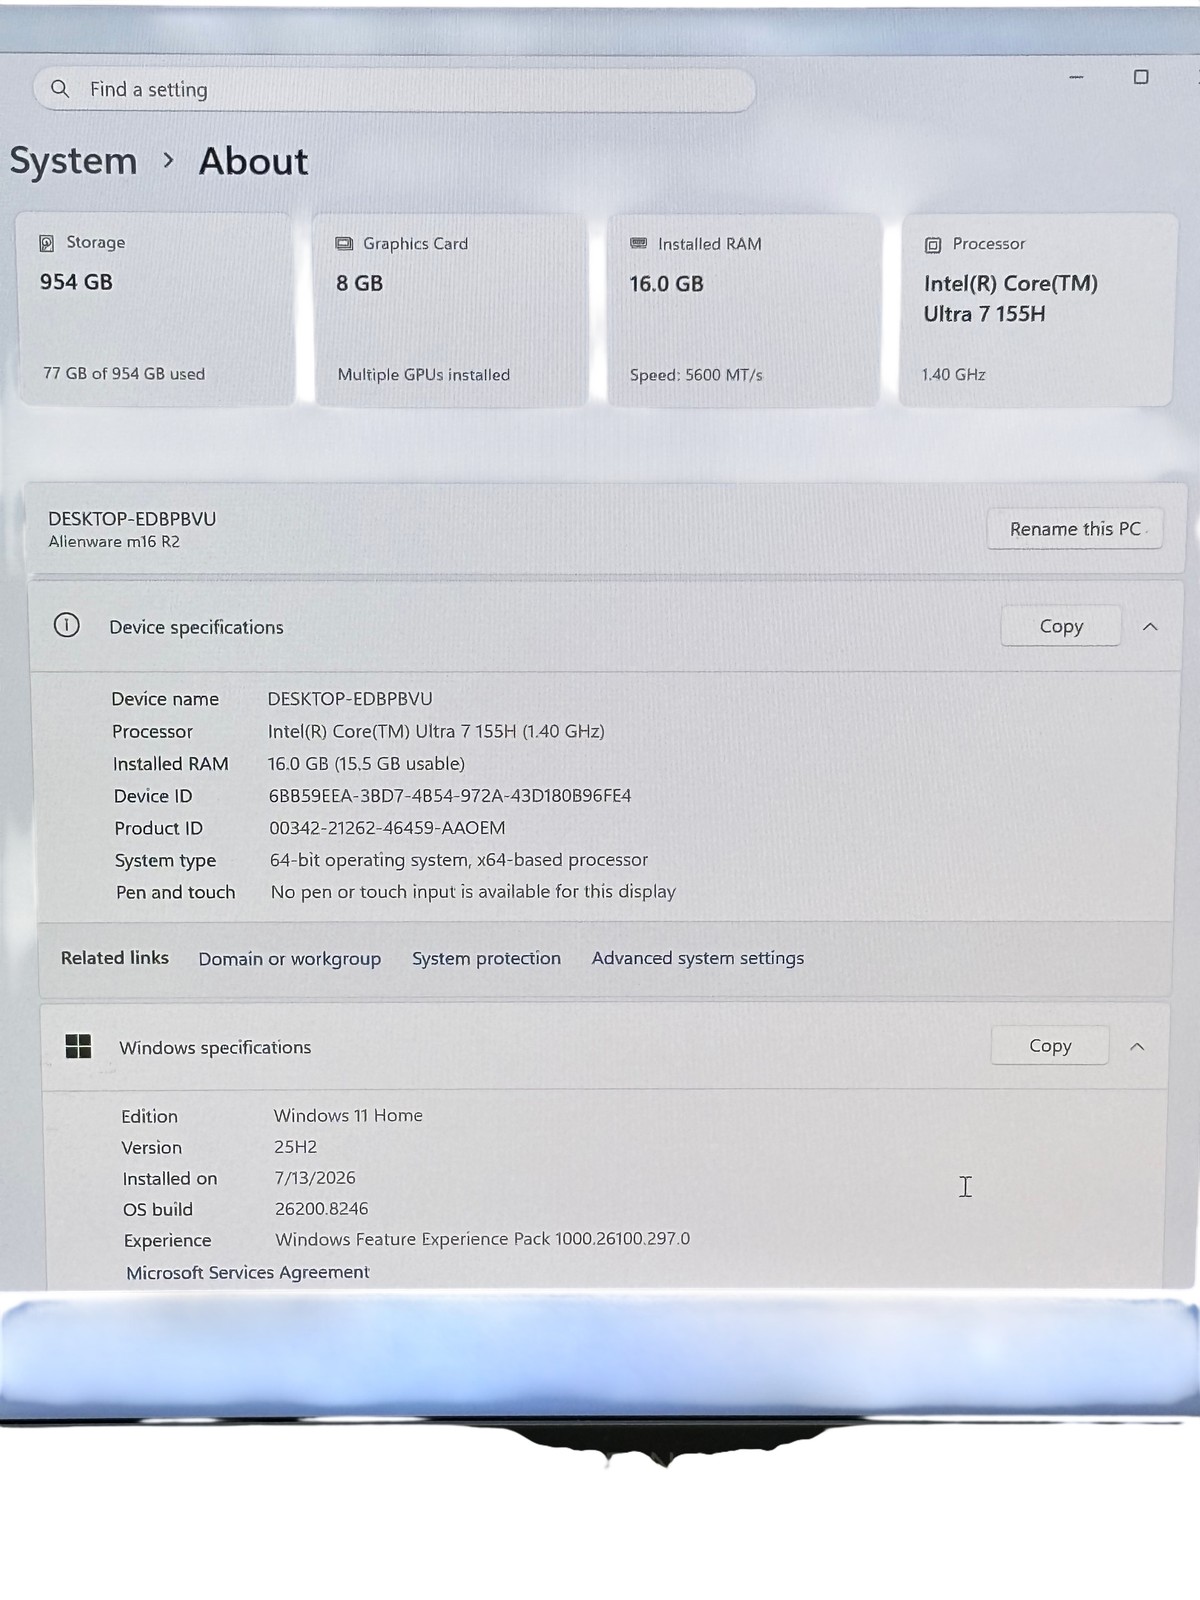Image resolution: width=1200 pixels, height=1600 pixels.
Task: Click the 64-bit operating system value
Action: 459,860
